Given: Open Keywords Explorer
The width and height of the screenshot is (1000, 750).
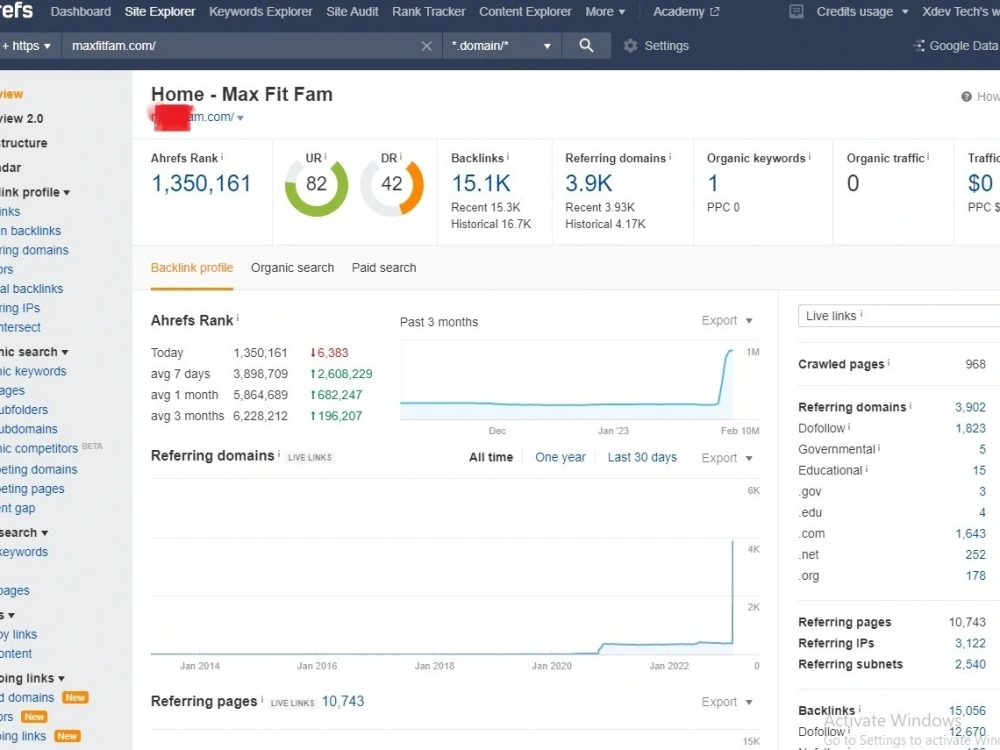Looking at the screenshot, I should [260, 11].
